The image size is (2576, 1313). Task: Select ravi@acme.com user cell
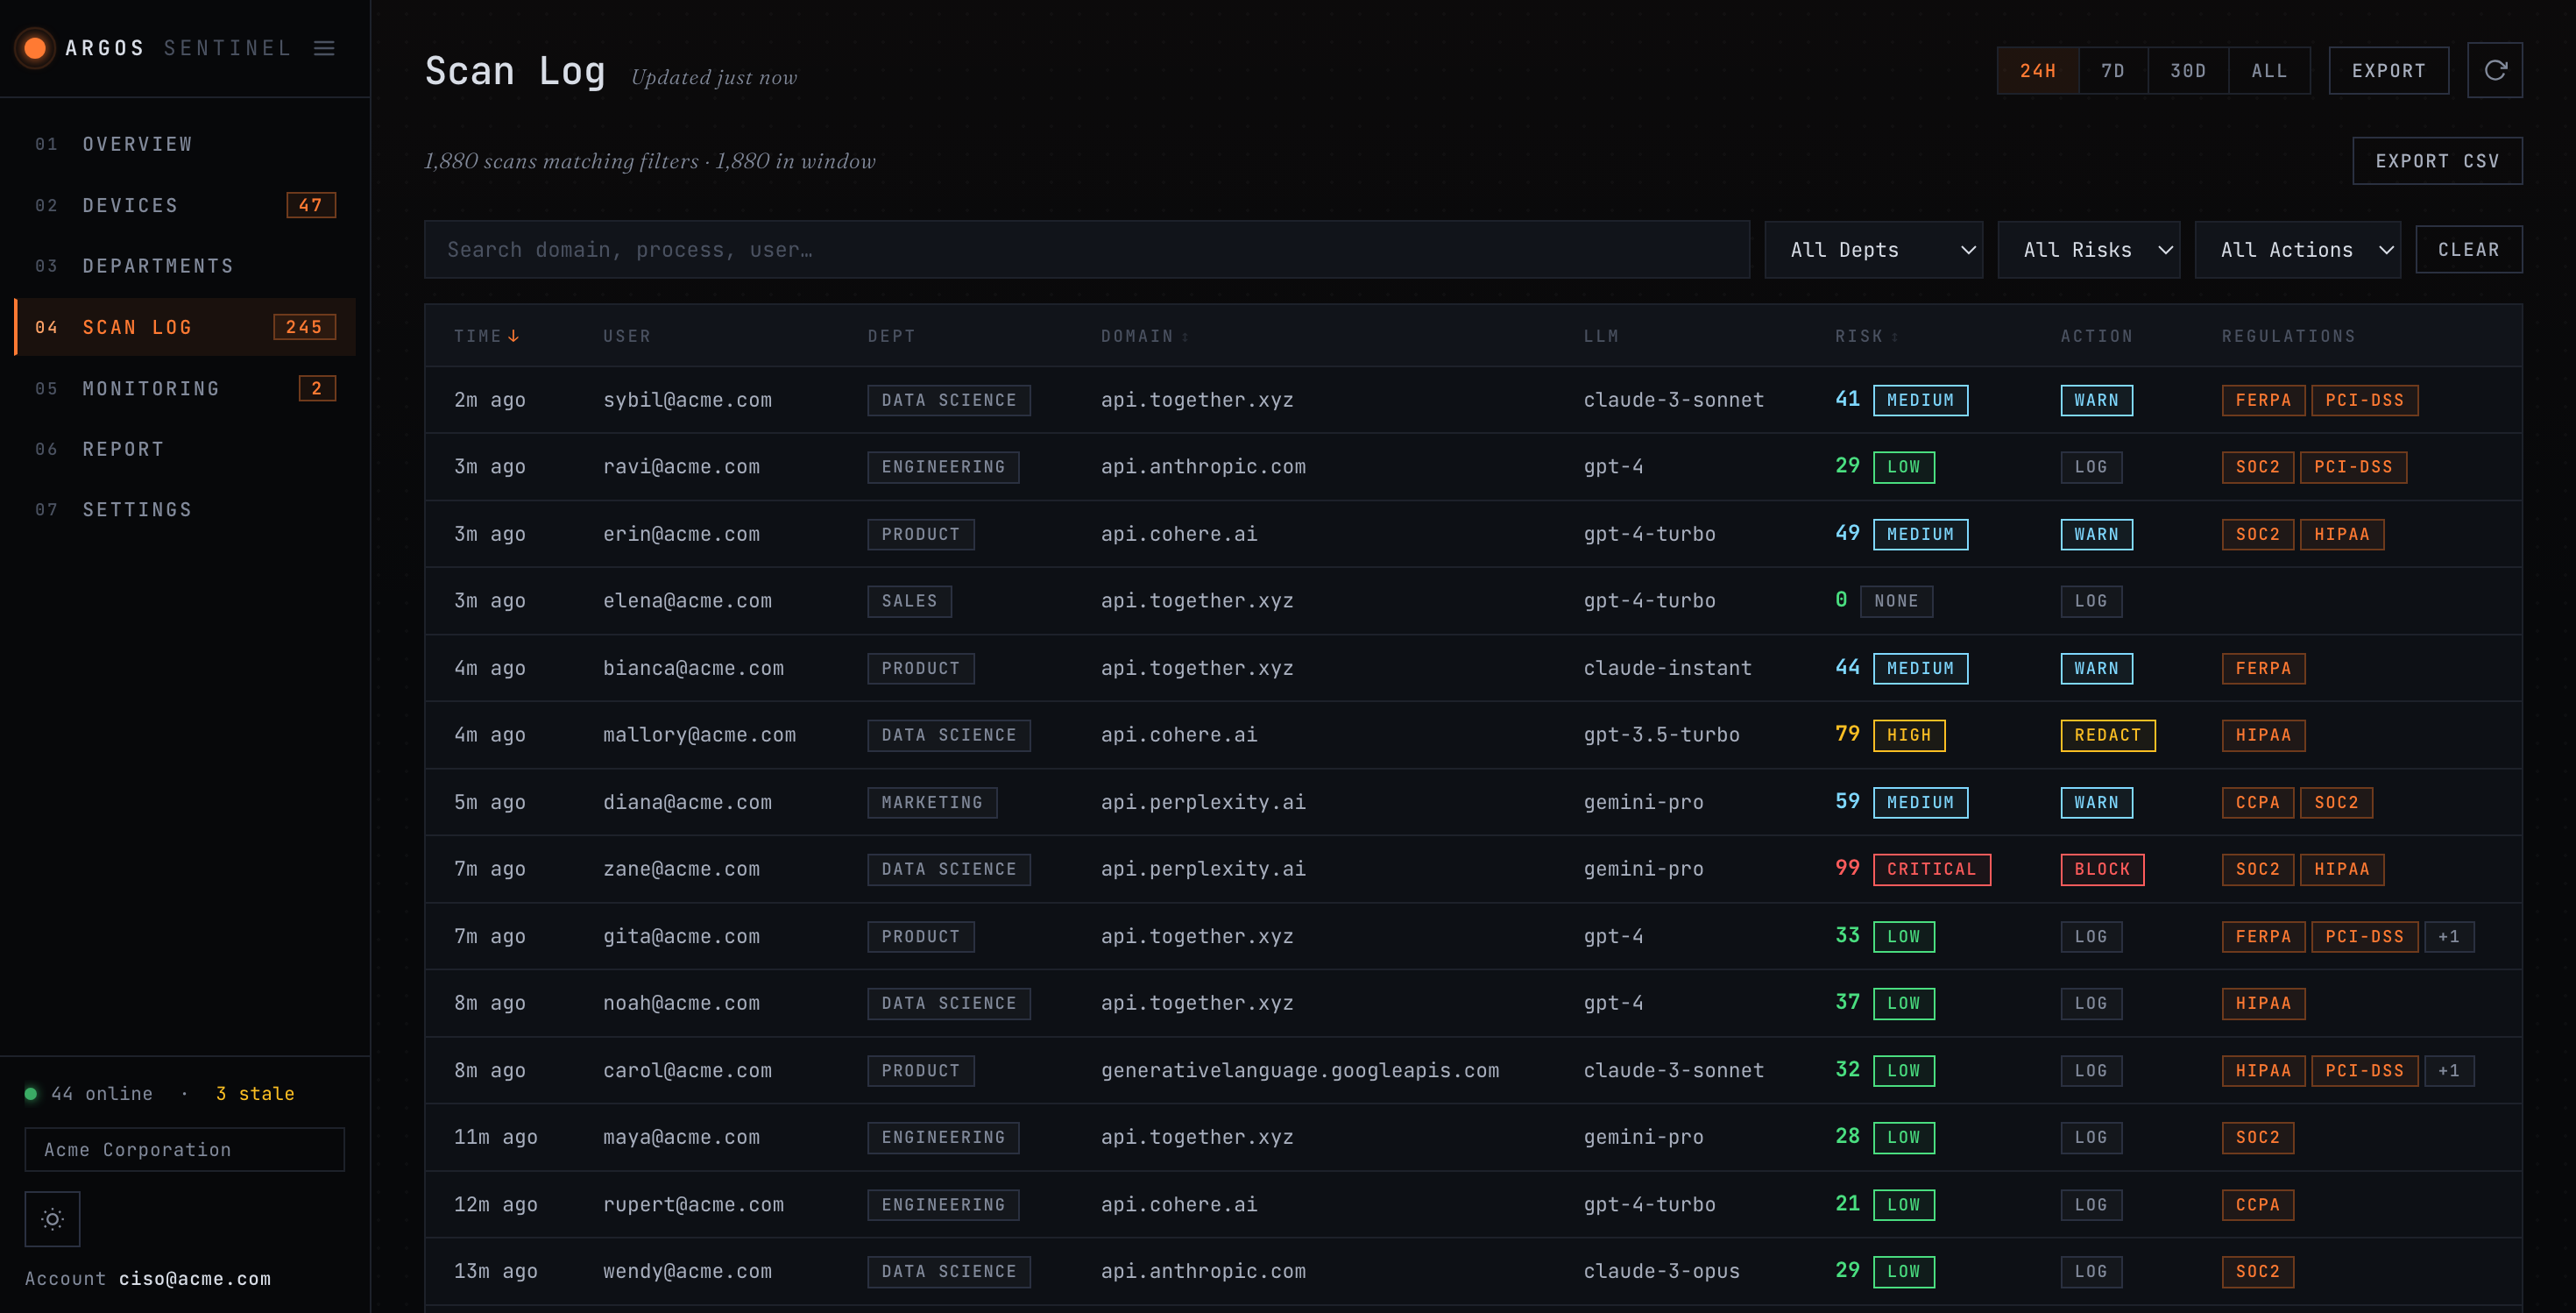(681, 467)
